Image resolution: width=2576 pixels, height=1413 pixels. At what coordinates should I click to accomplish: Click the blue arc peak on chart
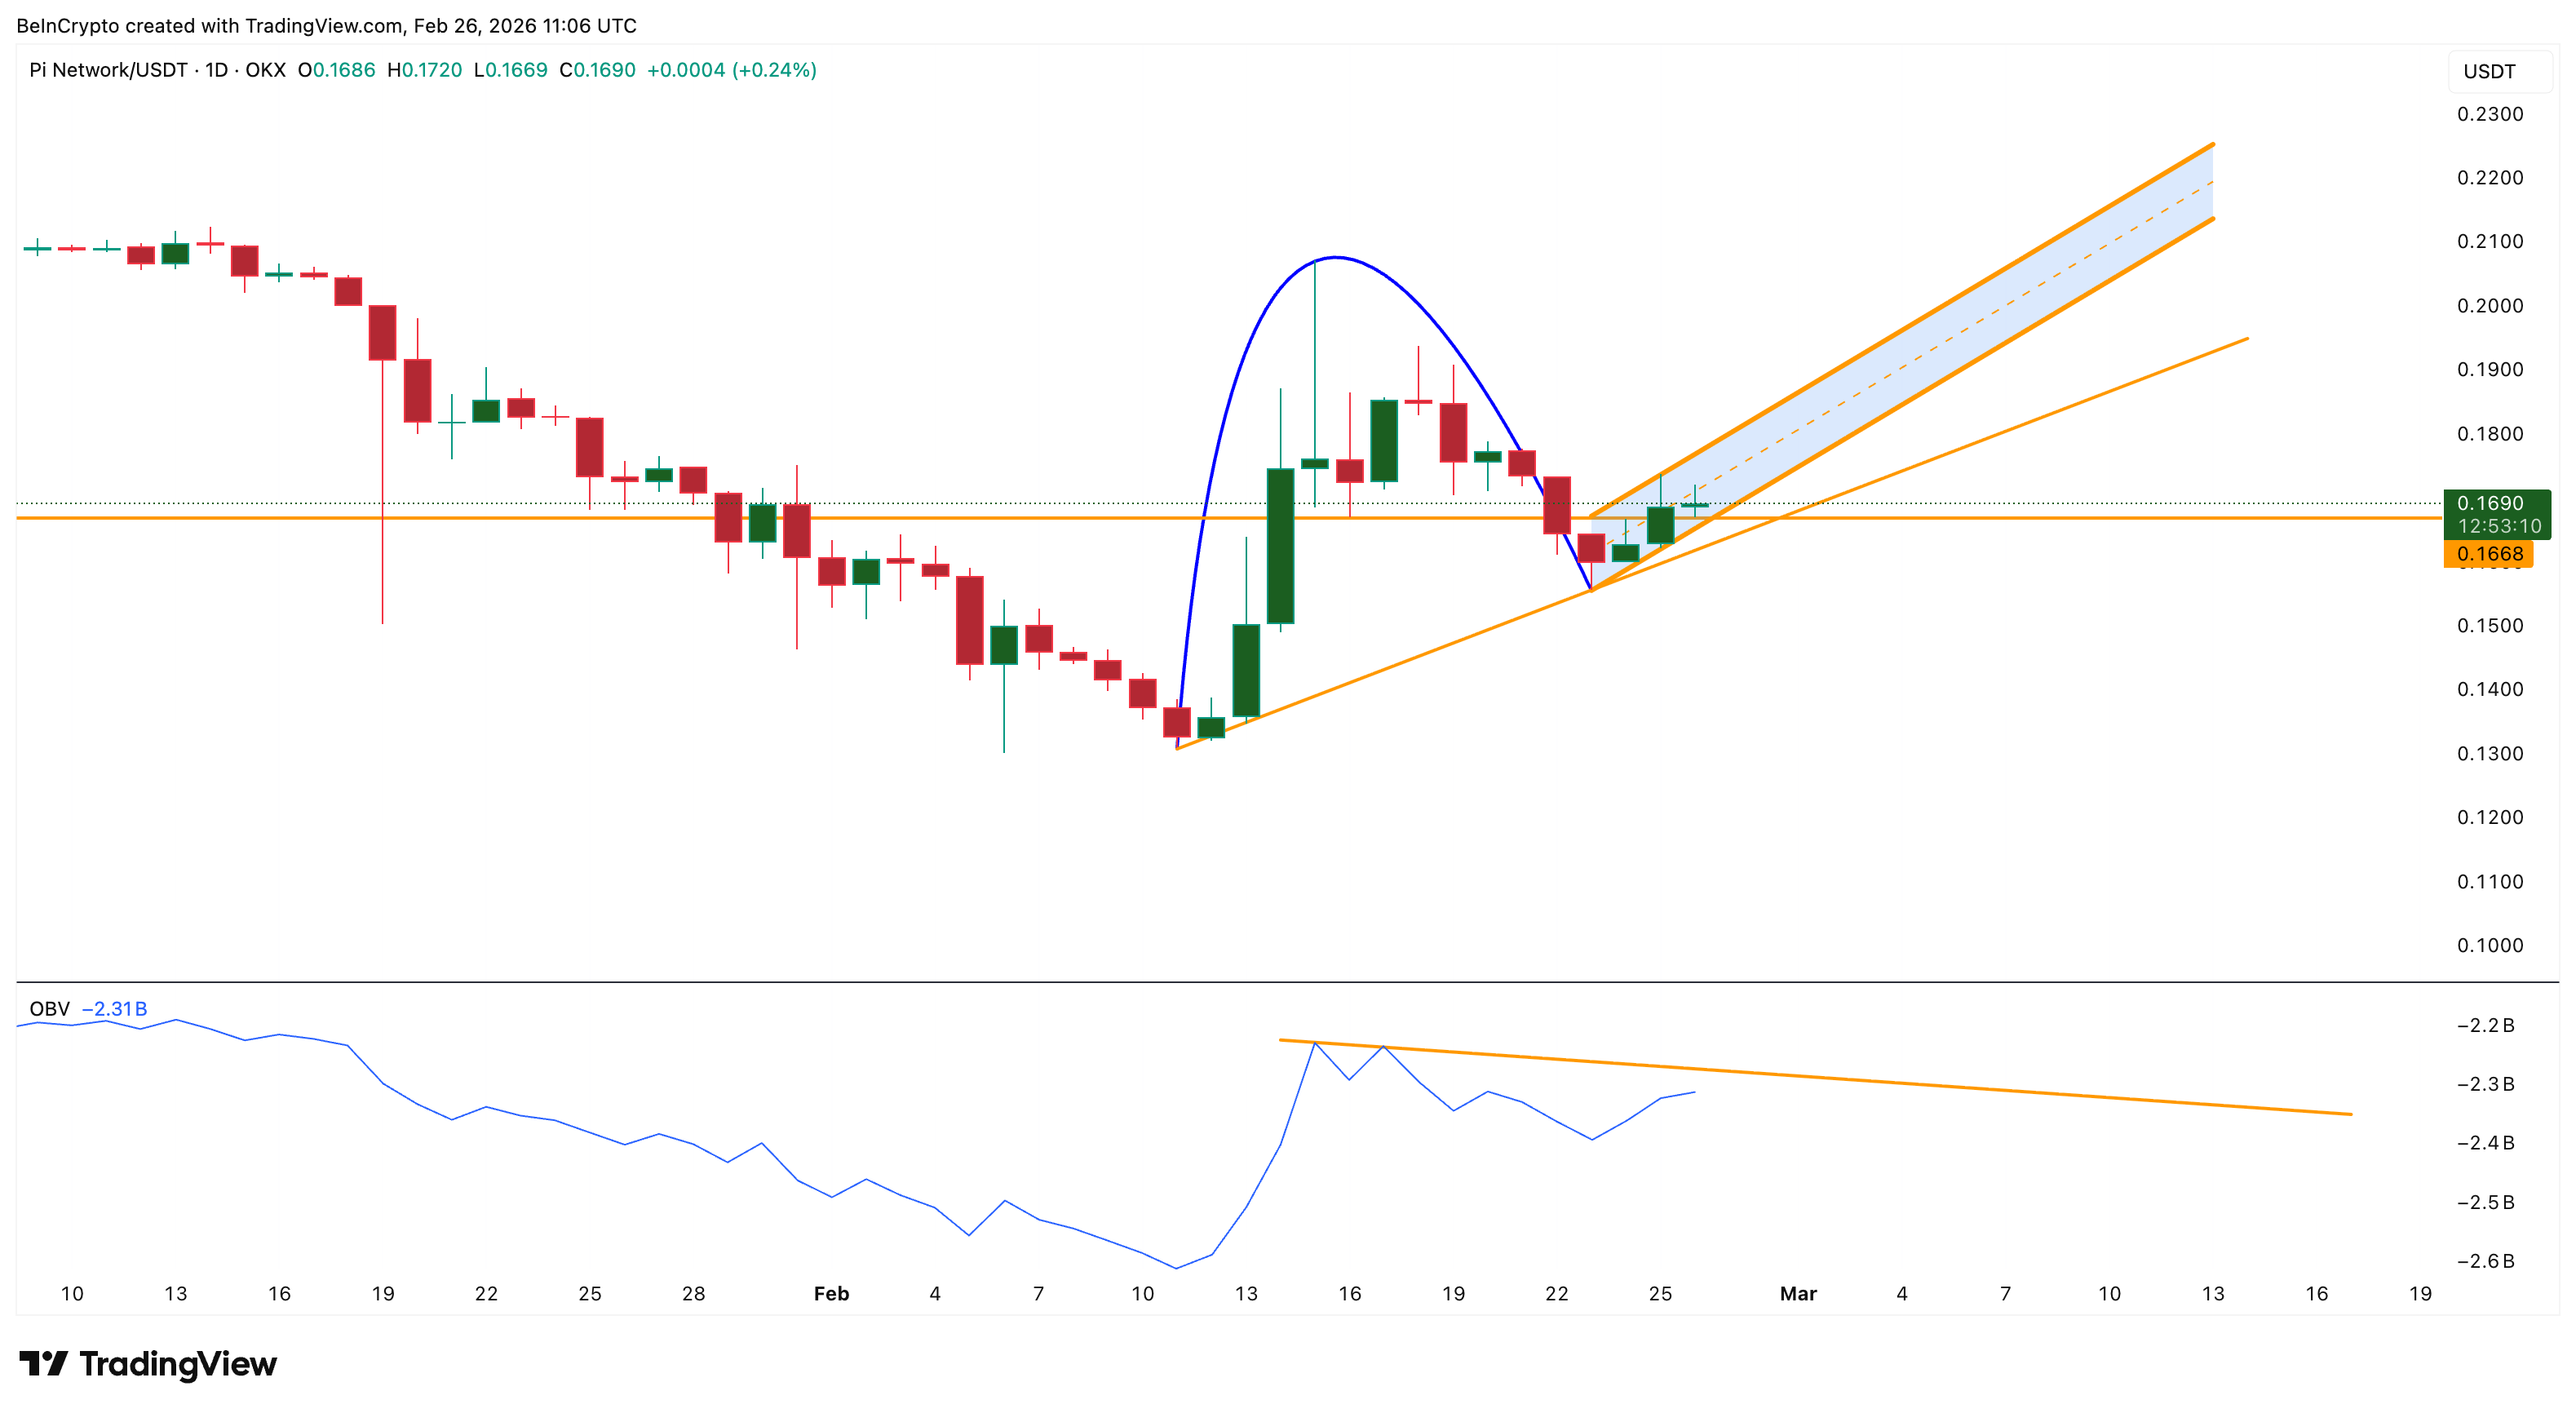1336,258
